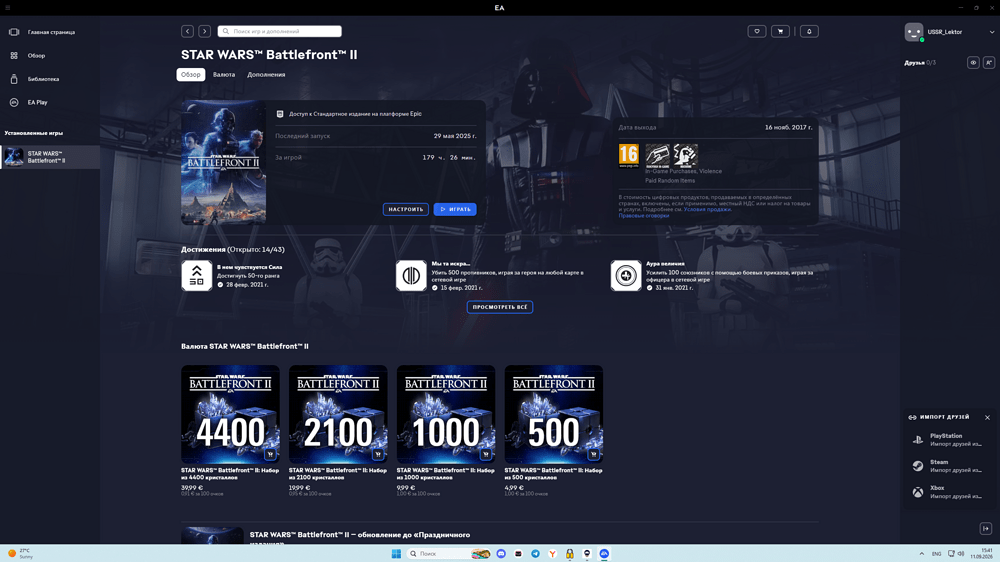
Task: Add the 500 crystals pack to cart
Action: click(593, 454)
